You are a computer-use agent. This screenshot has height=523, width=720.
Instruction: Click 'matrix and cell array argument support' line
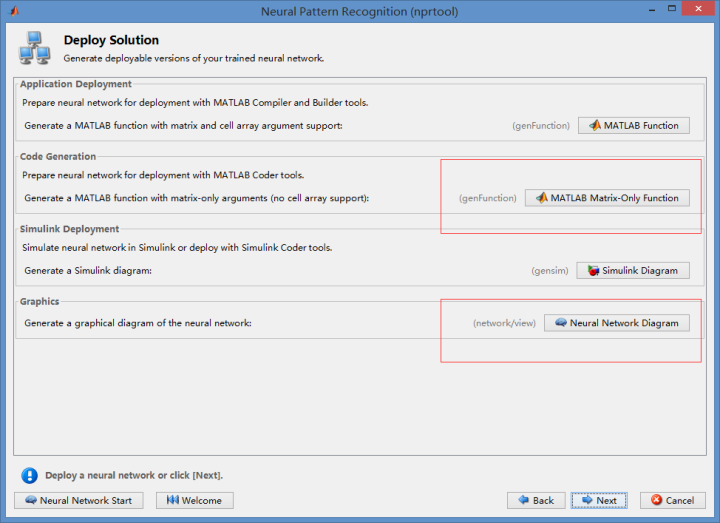[x=184, y=126]
